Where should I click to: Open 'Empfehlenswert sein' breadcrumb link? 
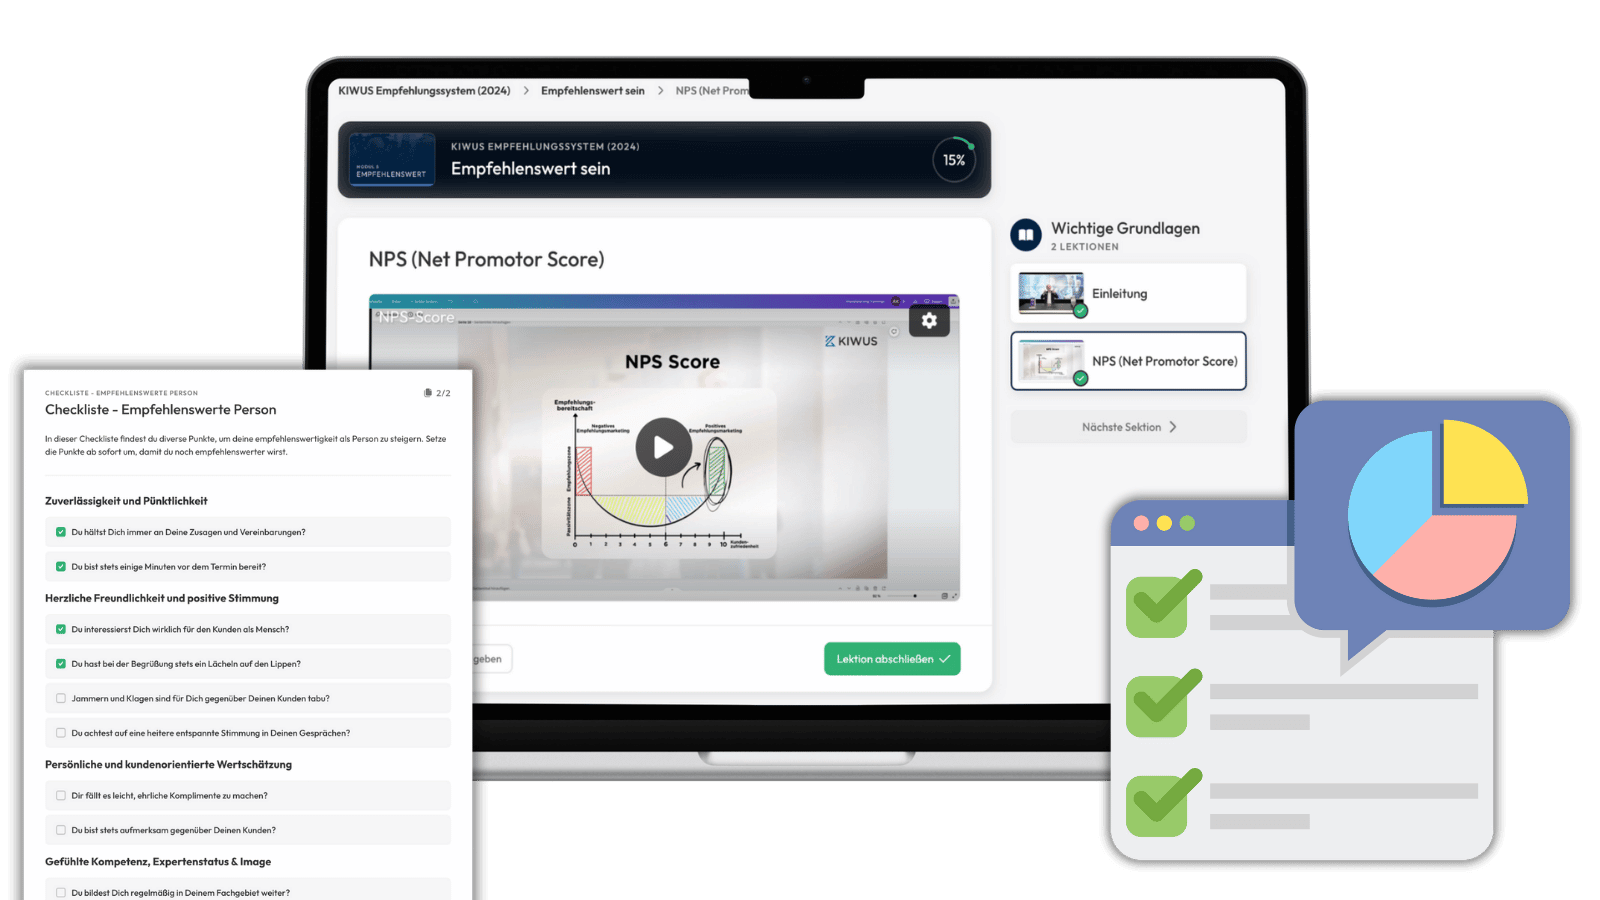pyautogui.click(x=593, y=91)
